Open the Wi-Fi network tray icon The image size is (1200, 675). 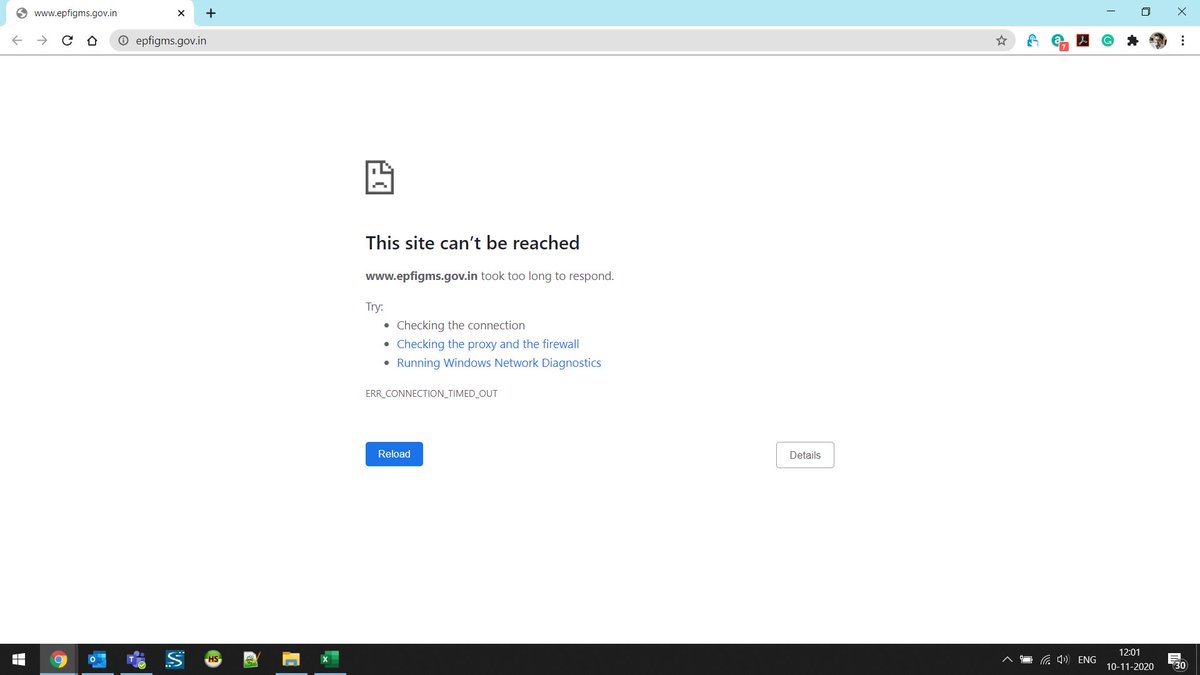[x=1045, y=660]
